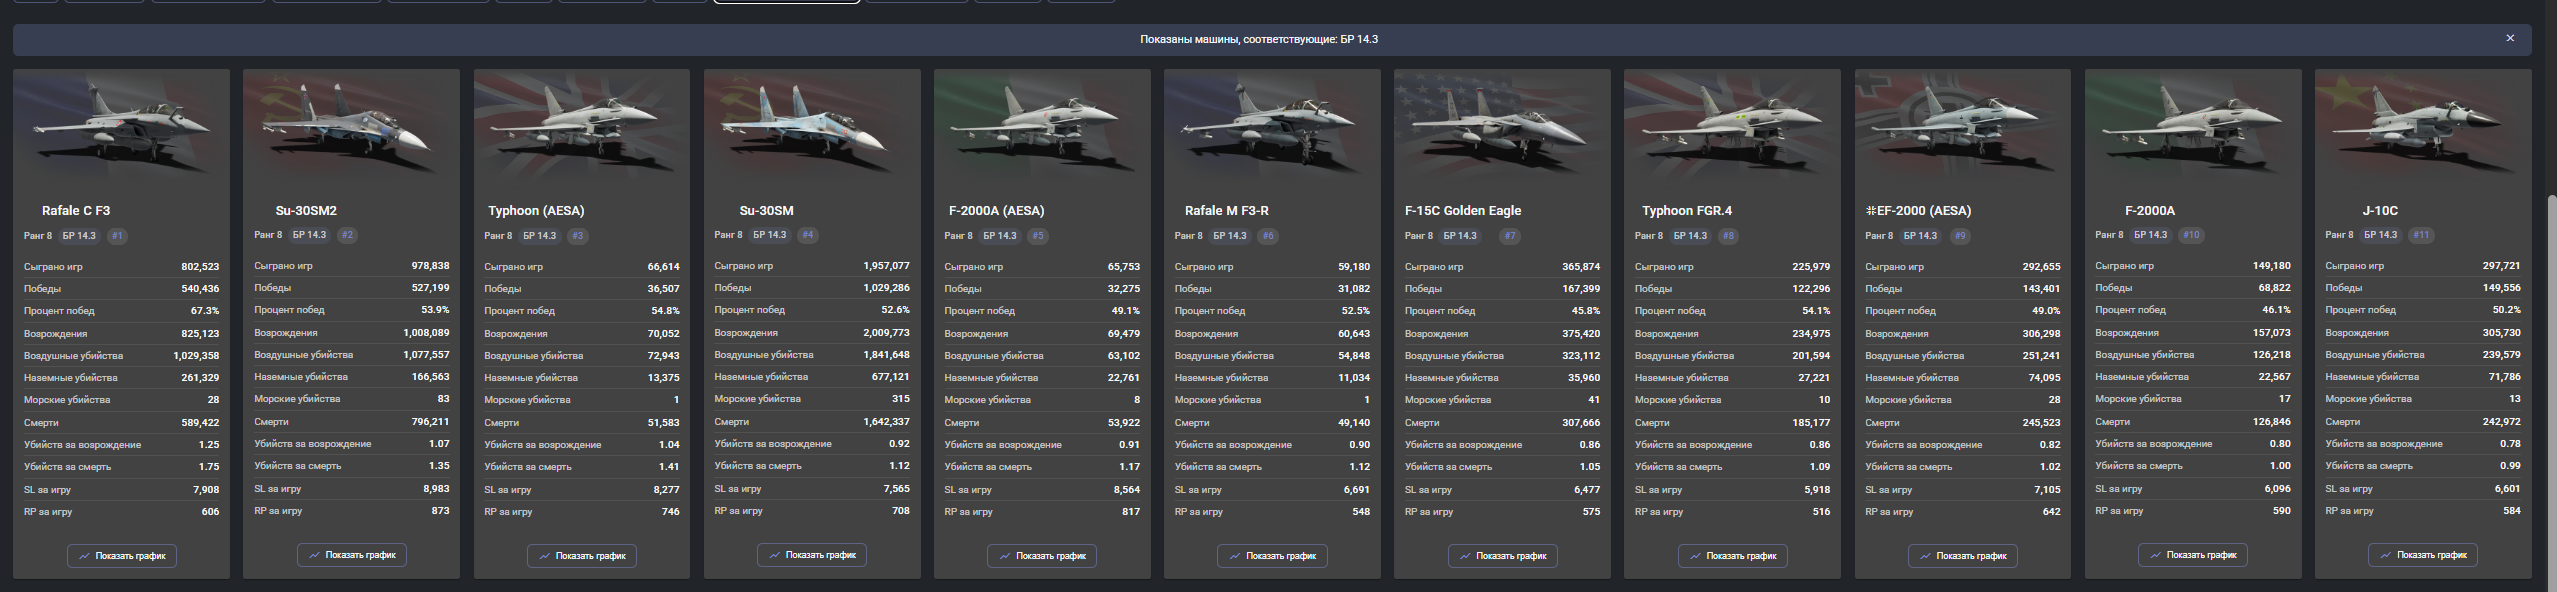Open the Typhoon FGR.4 aircraft image
Image resolution: width=2557 pixels, height=592 pixels.
coord(1732,126)
